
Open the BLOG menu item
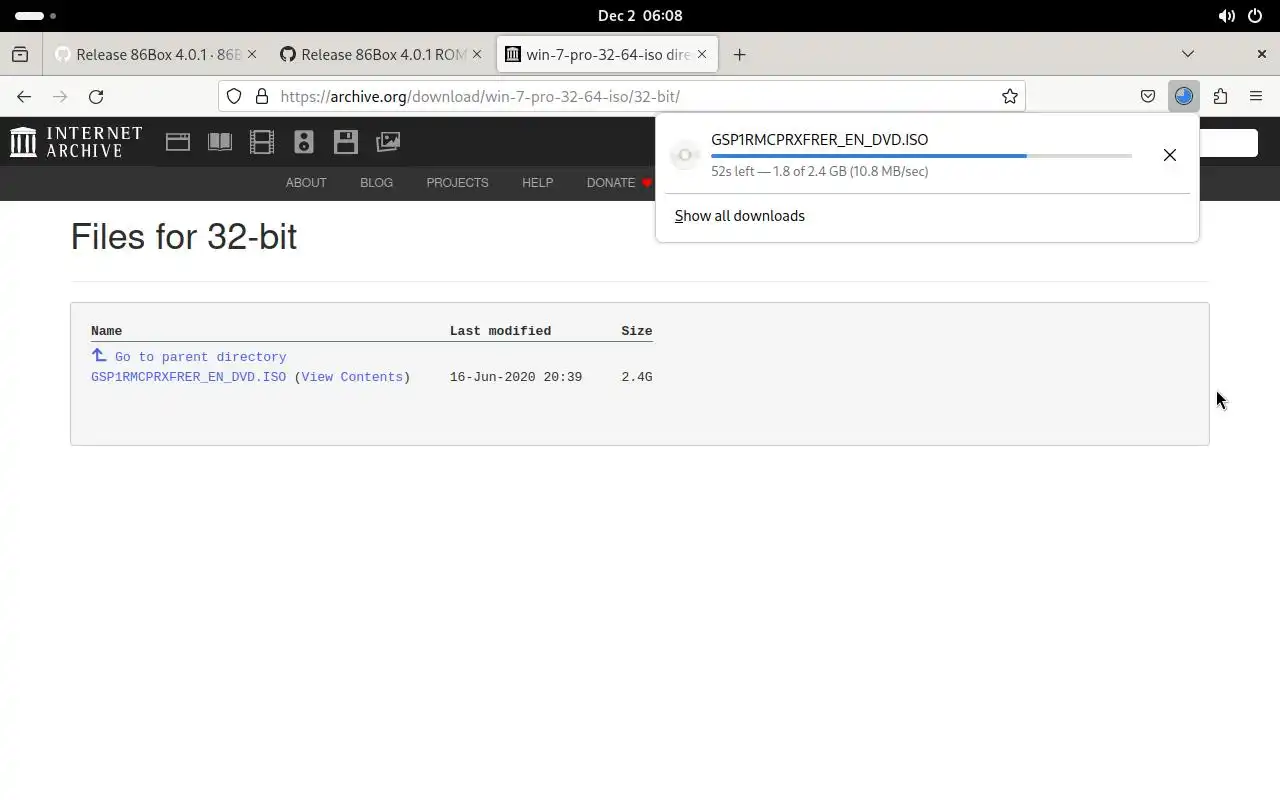pyautogui.click(x=376, y=183)
